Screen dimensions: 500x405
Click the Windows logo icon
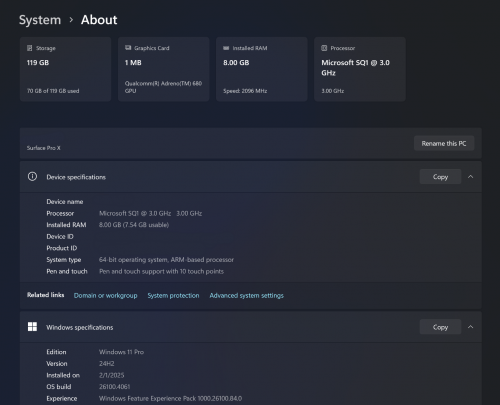tap(32, 327)
